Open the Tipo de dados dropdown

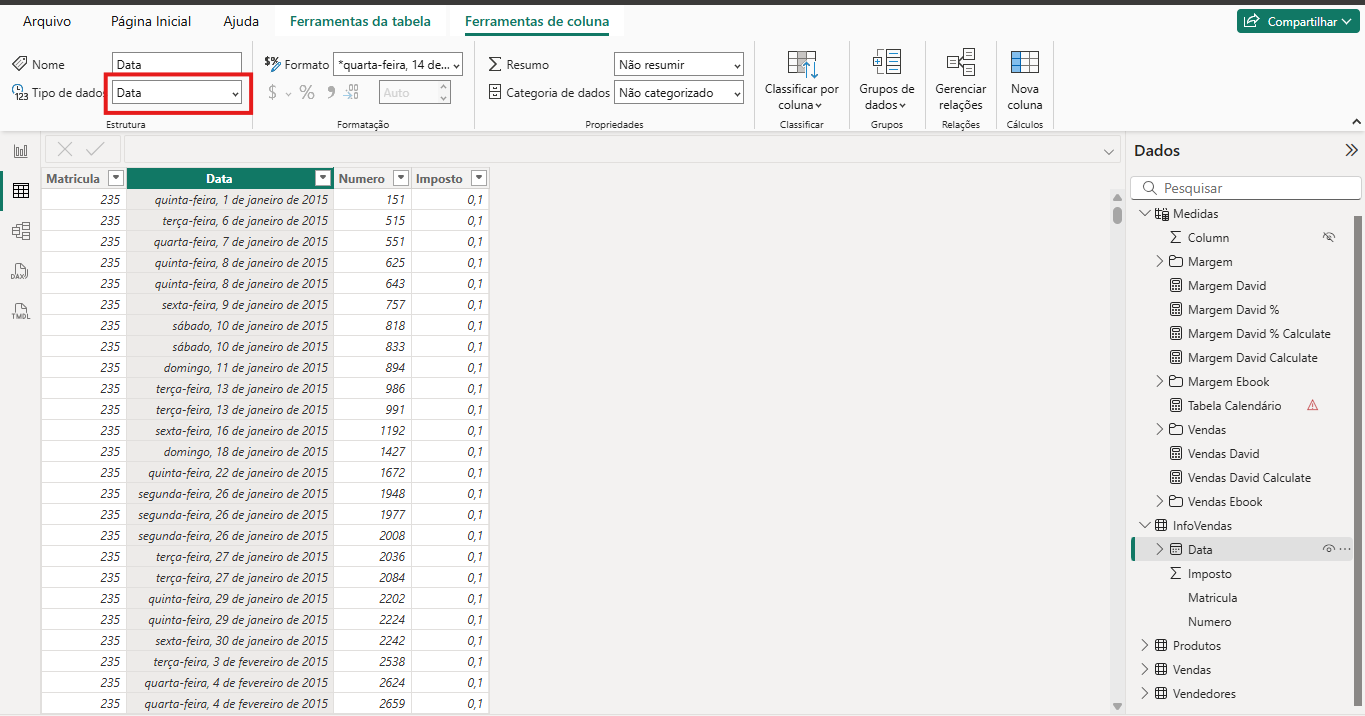point(177,93)
